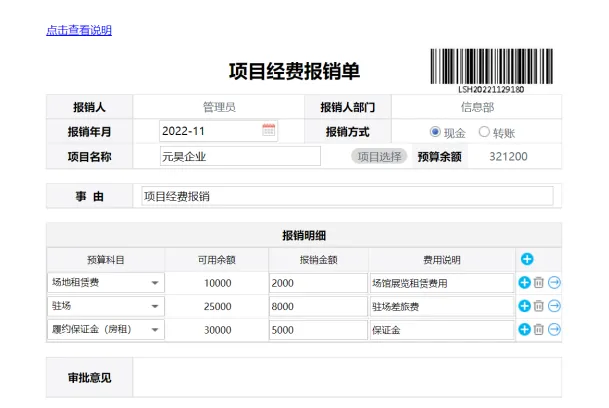609x408 pixels.
Task: Remove the 履约保证金 row with the trash icon
Action: (x=539, y=329)
